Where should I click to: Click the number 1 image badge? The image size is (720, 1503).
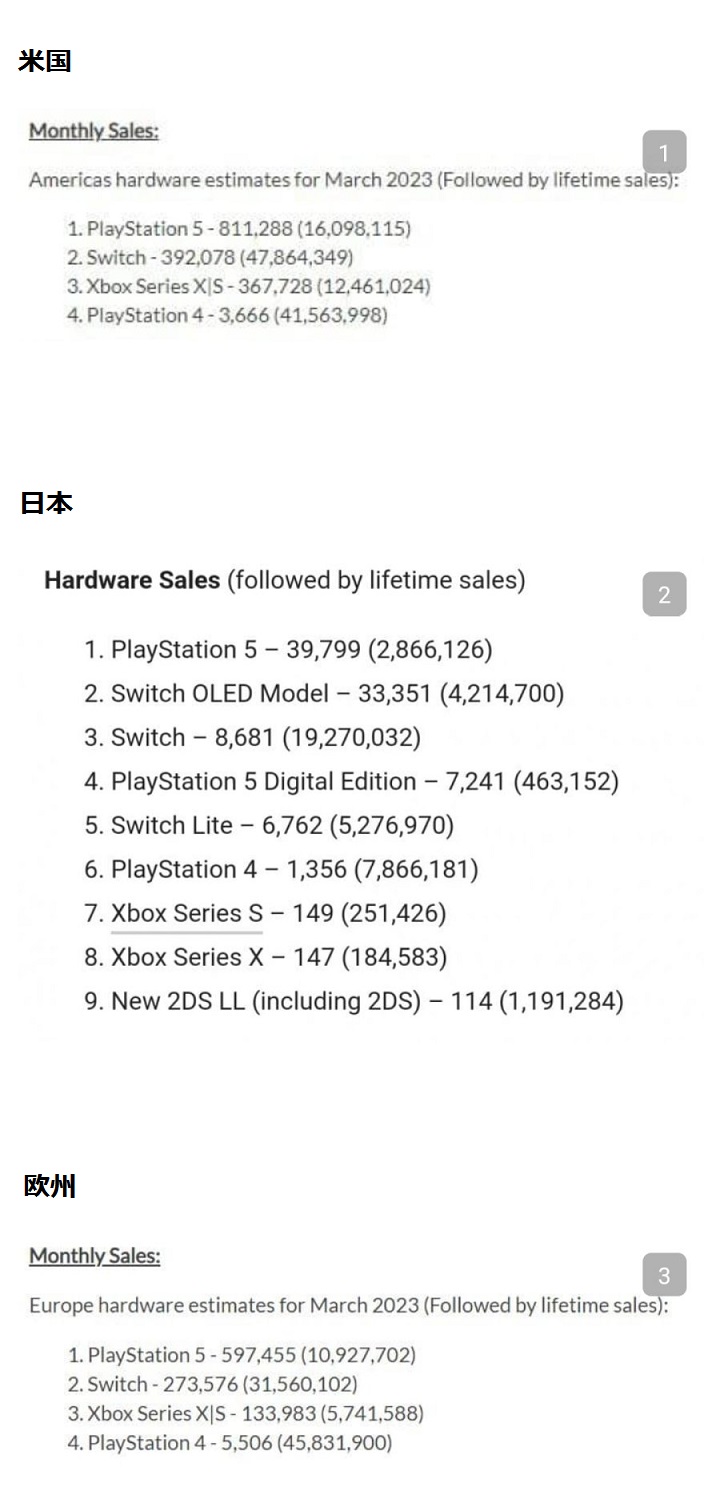tap(664, 153)
